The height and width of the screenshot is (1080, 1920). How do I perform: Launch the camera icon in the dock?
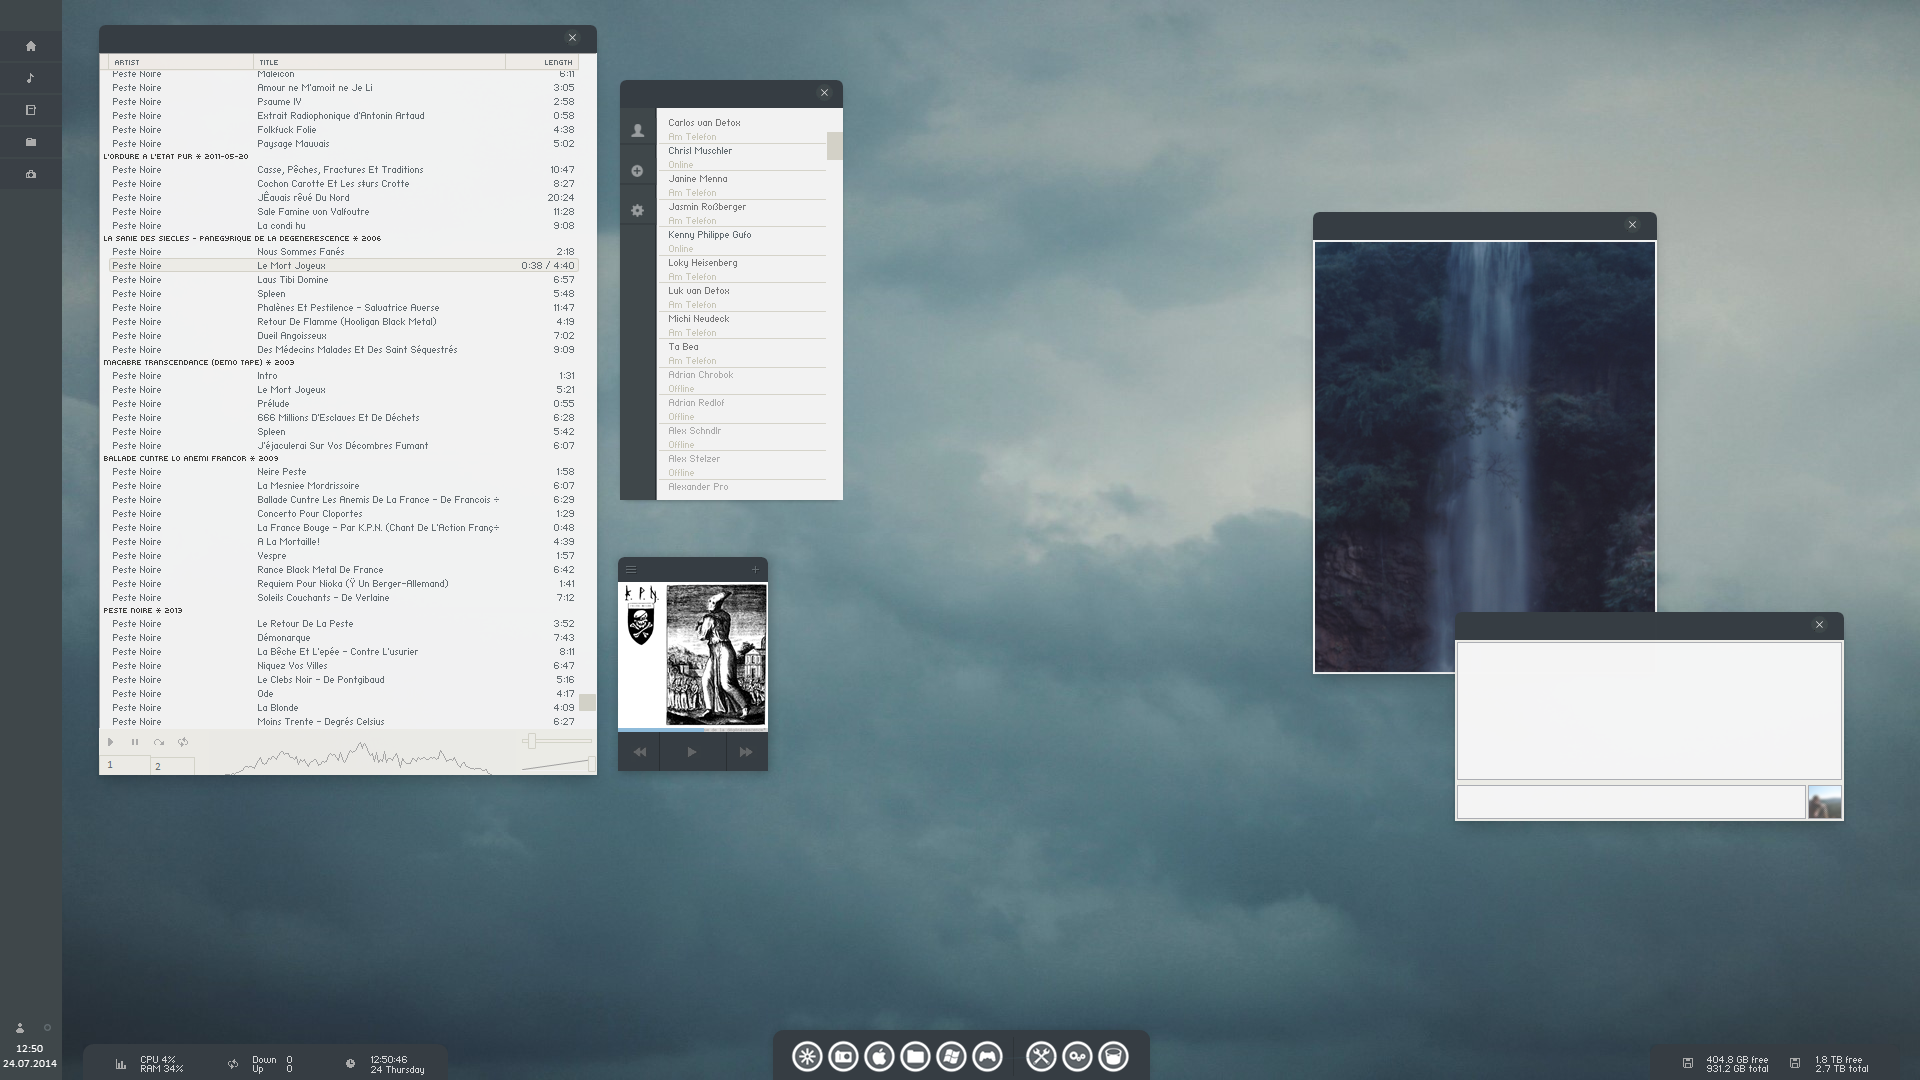tap(843, 1056)
